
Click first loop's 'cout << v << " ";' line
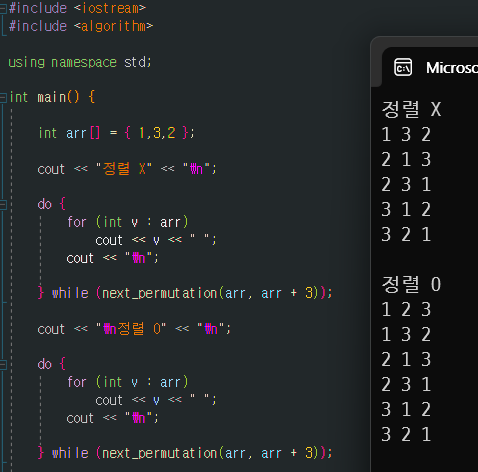(156, 240)
